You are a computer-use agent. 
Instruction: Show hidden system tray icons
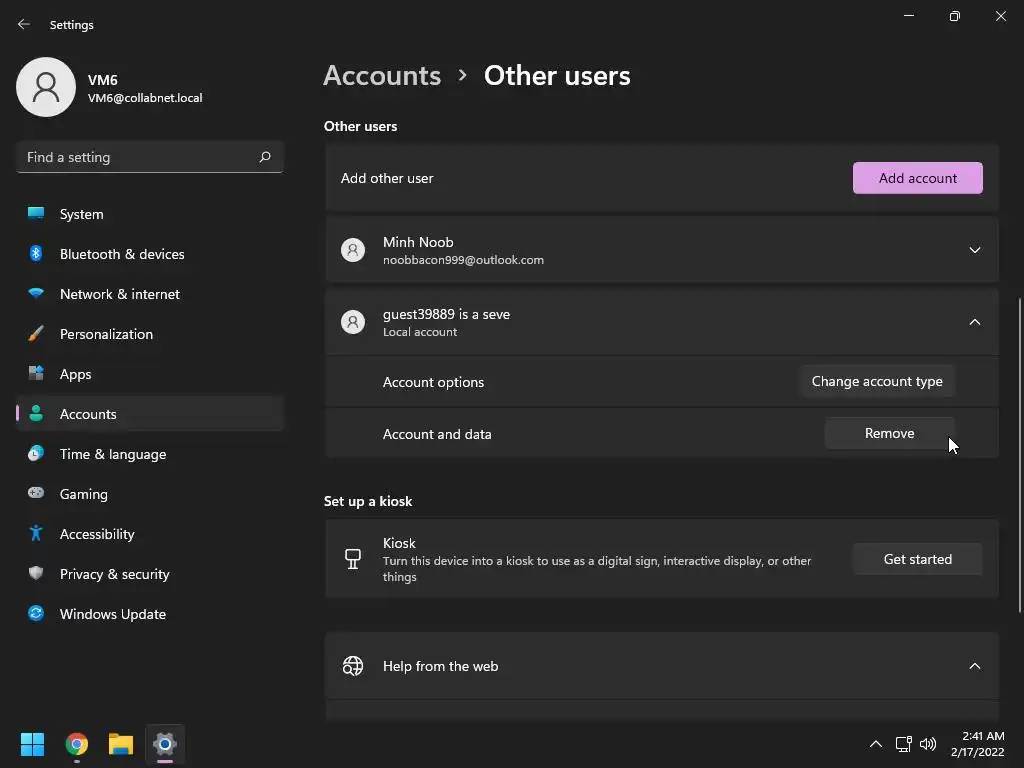876,744
